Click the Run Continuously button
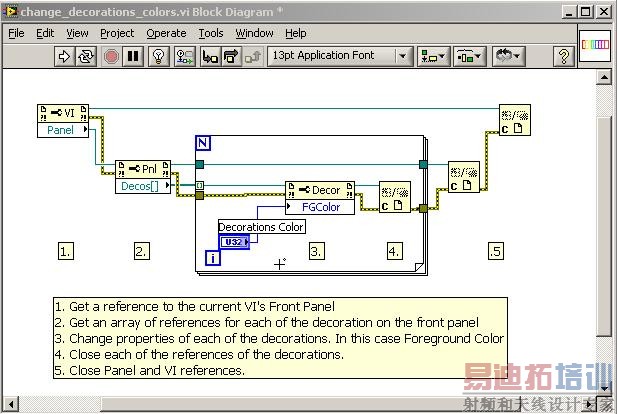The width and height of the screenshot is (617, 414). point(86,57)
